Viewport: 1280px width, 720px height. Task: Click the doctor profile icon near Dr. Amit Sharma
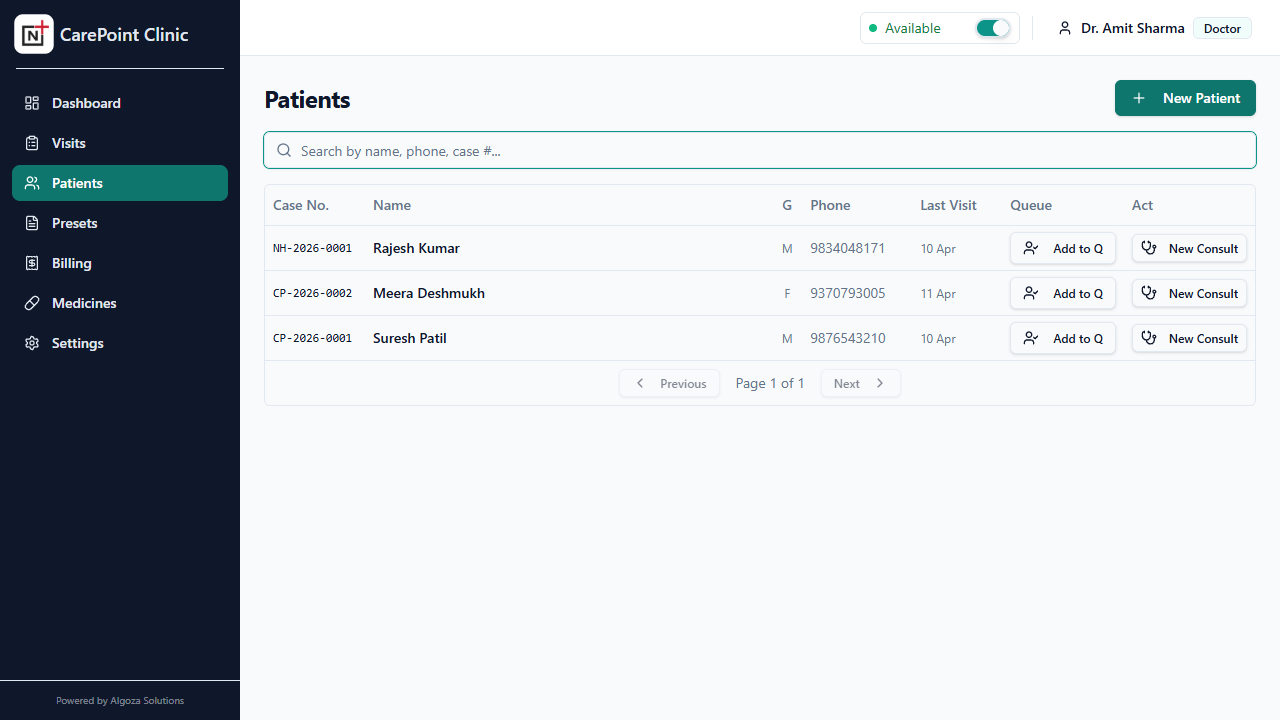point(1064,28)
